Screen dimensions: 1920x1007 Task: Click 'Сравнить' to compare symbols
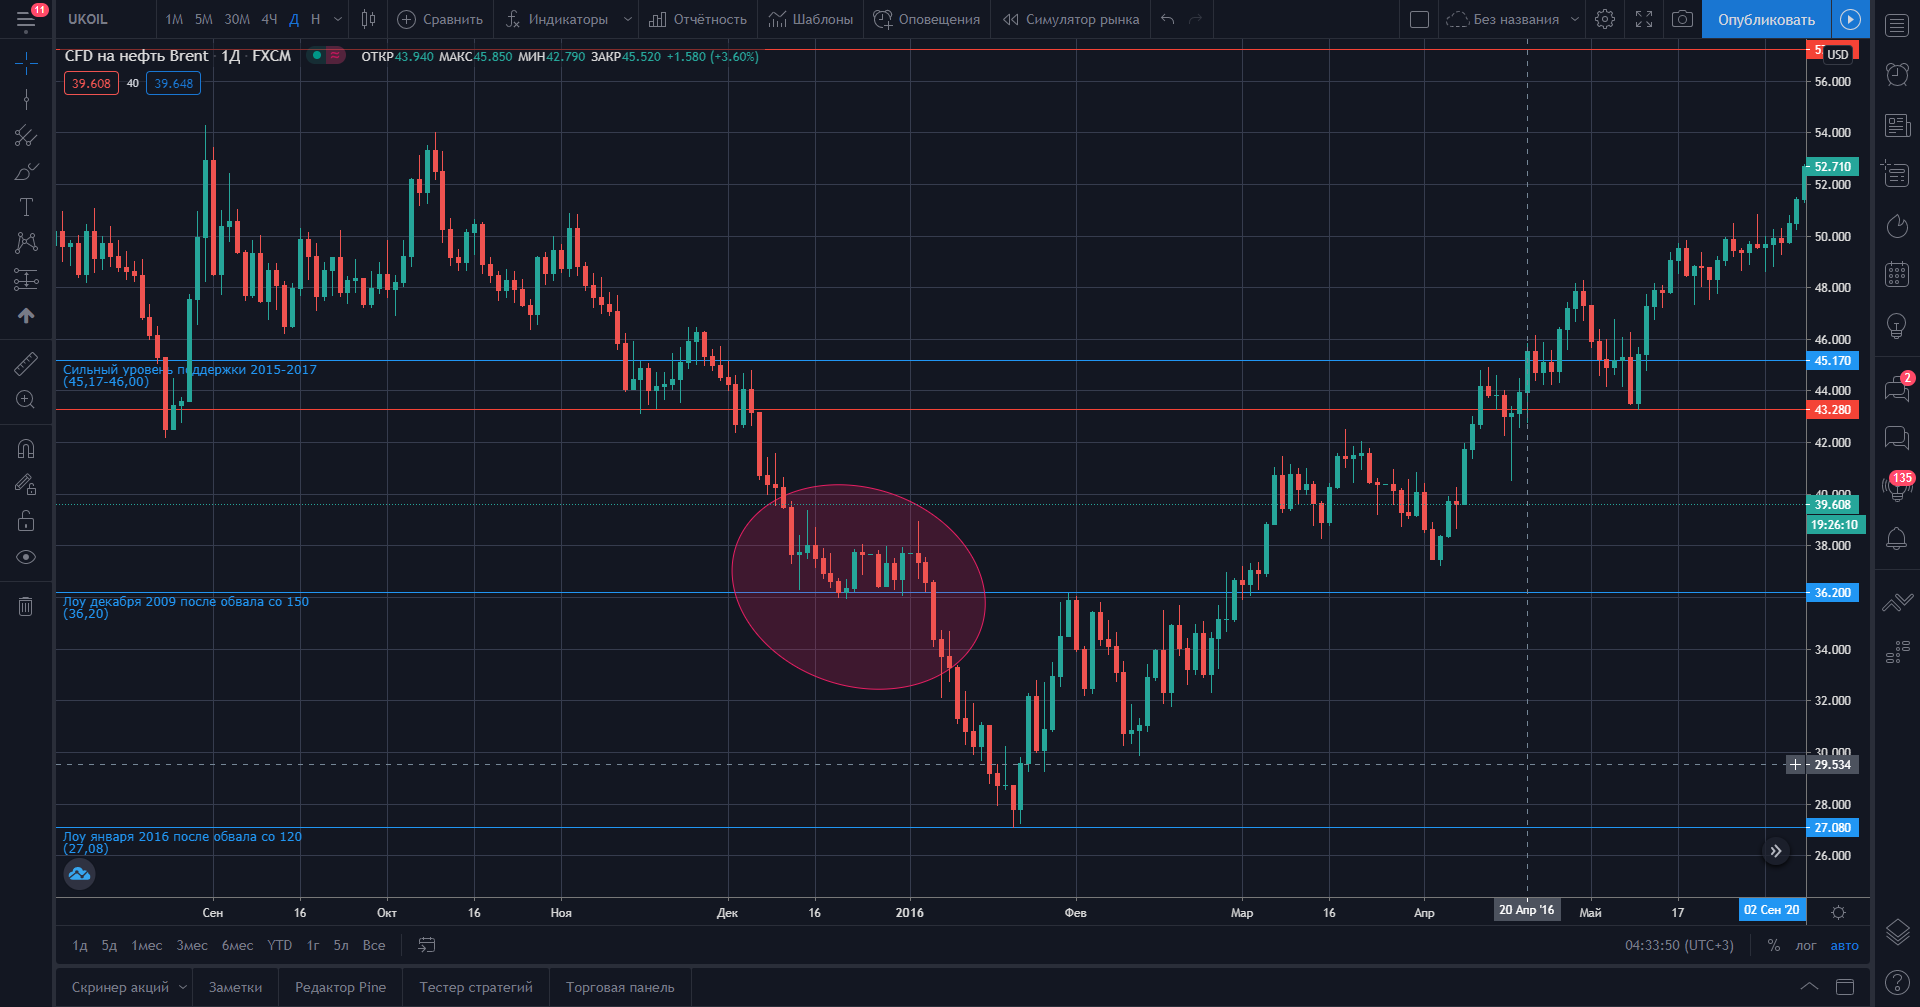(x=440, y=19)
